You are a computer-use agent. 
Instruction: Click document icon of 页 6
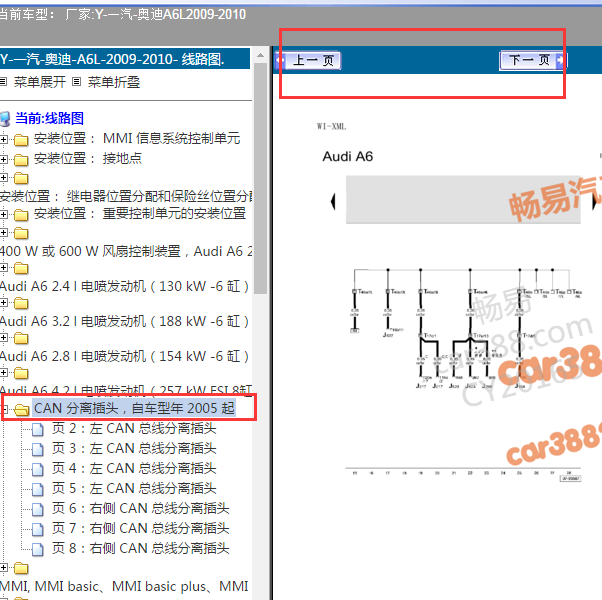click(38, 509)
